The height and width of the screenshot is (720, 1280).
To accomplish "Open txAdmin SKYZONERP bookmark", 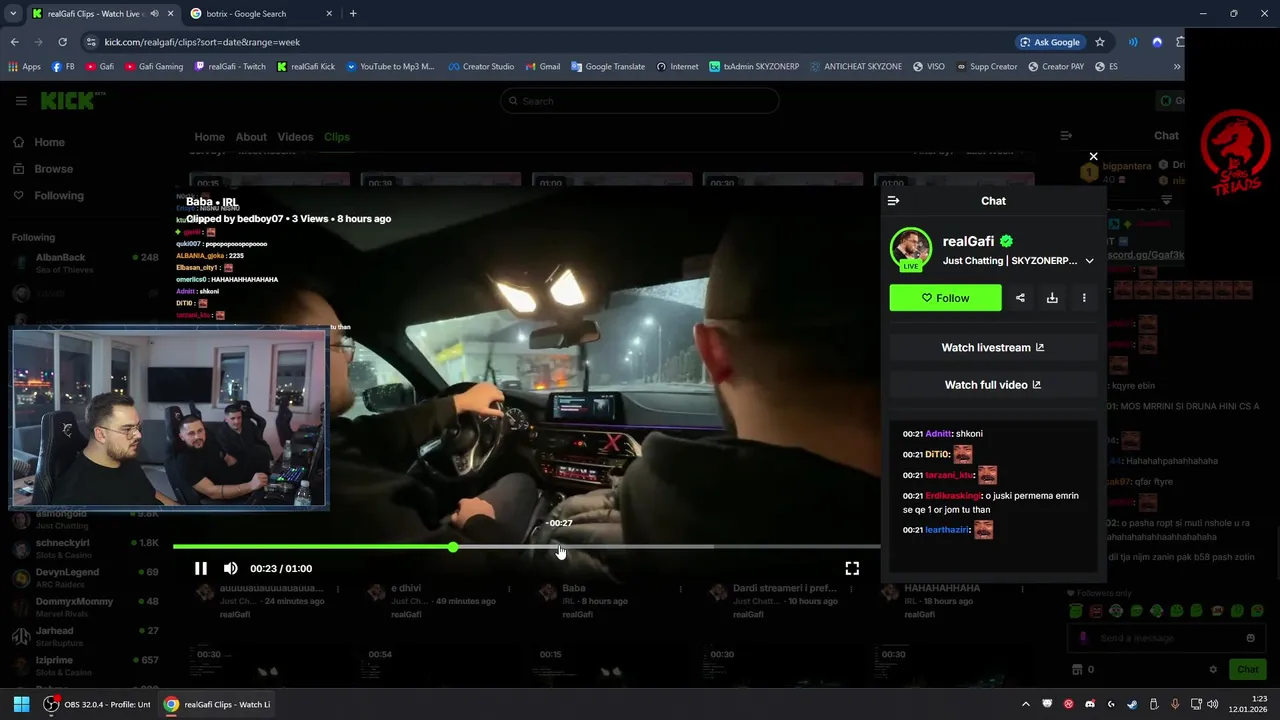I will (x=753, y=67).
